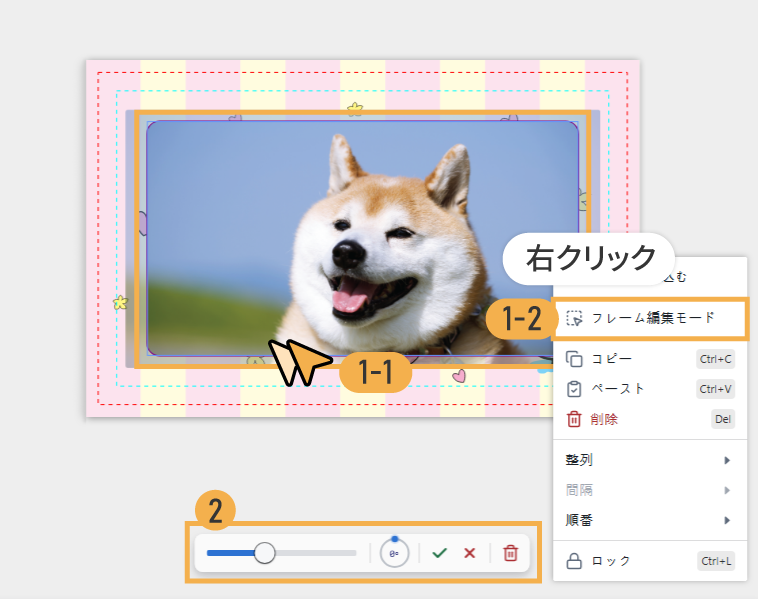Choose ペースト from the context menu

[x=617, y=389]
